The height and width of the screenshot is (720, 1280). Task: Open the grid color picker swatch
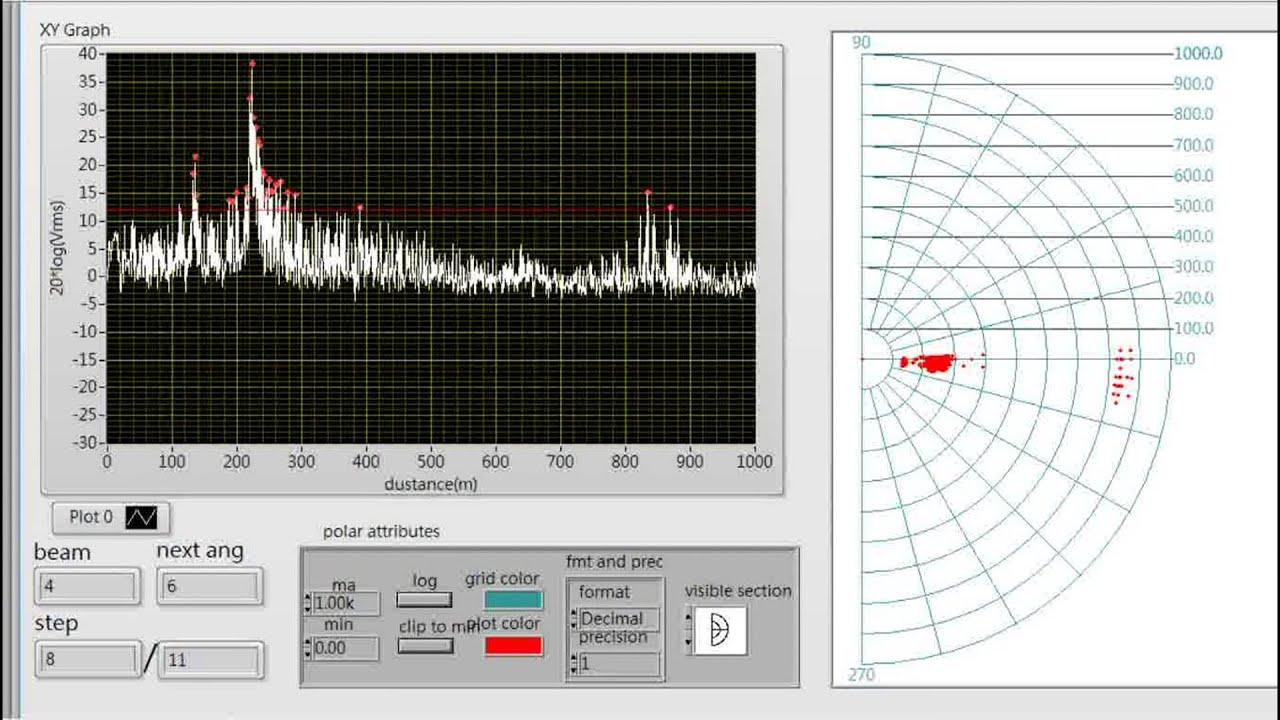pos(514,599)
